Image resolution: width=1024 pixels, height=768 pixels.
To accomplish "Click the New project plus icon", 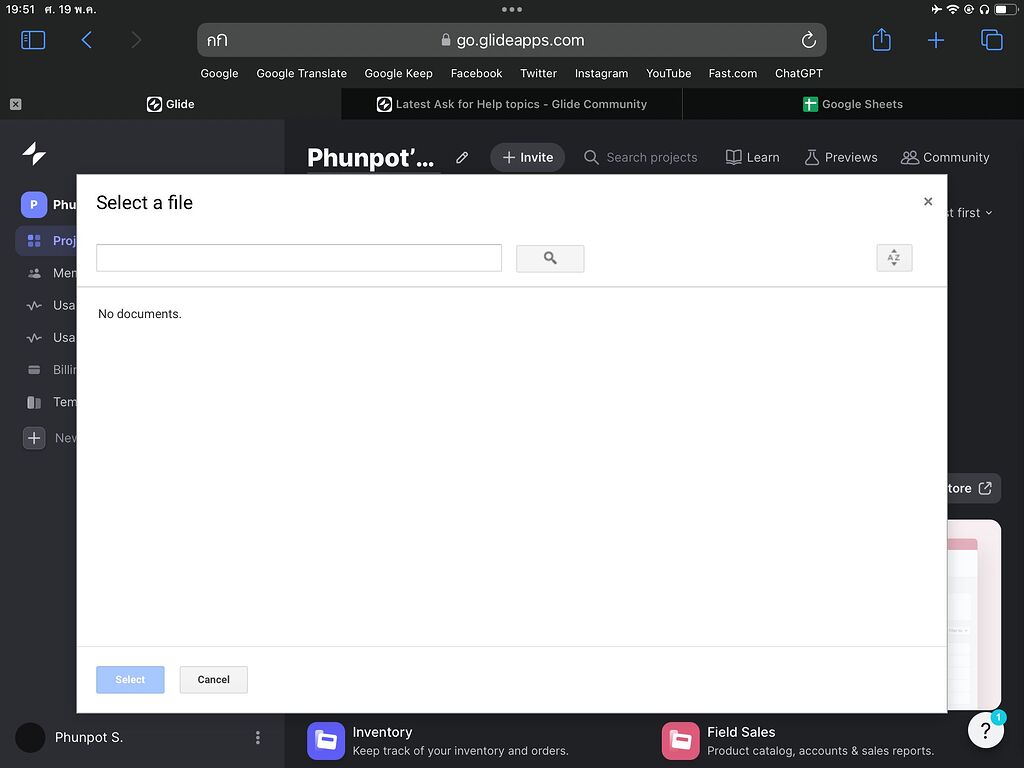I will coord(33,437).
